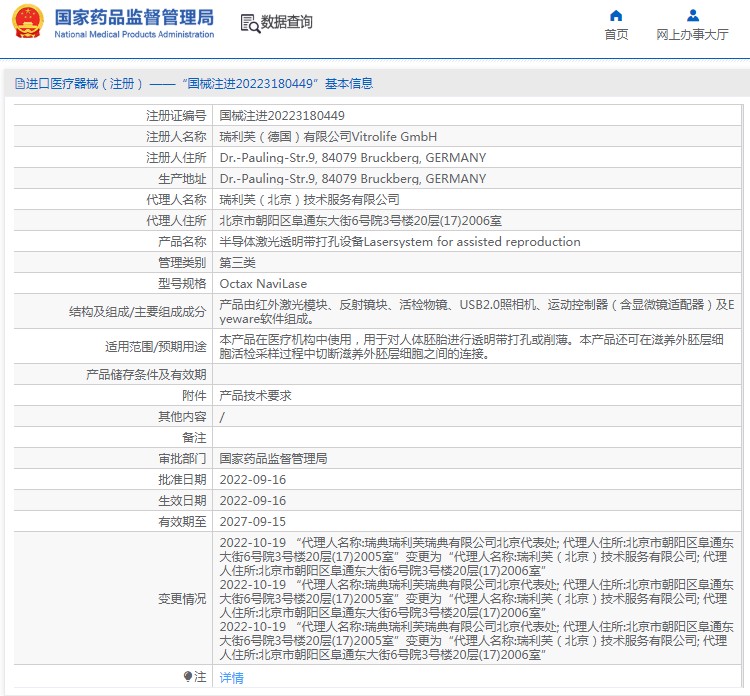Screen dimensions: 750x696
Task: Select model Octax NaviLase
Action: pyautogui.click(x=263, y=284)
